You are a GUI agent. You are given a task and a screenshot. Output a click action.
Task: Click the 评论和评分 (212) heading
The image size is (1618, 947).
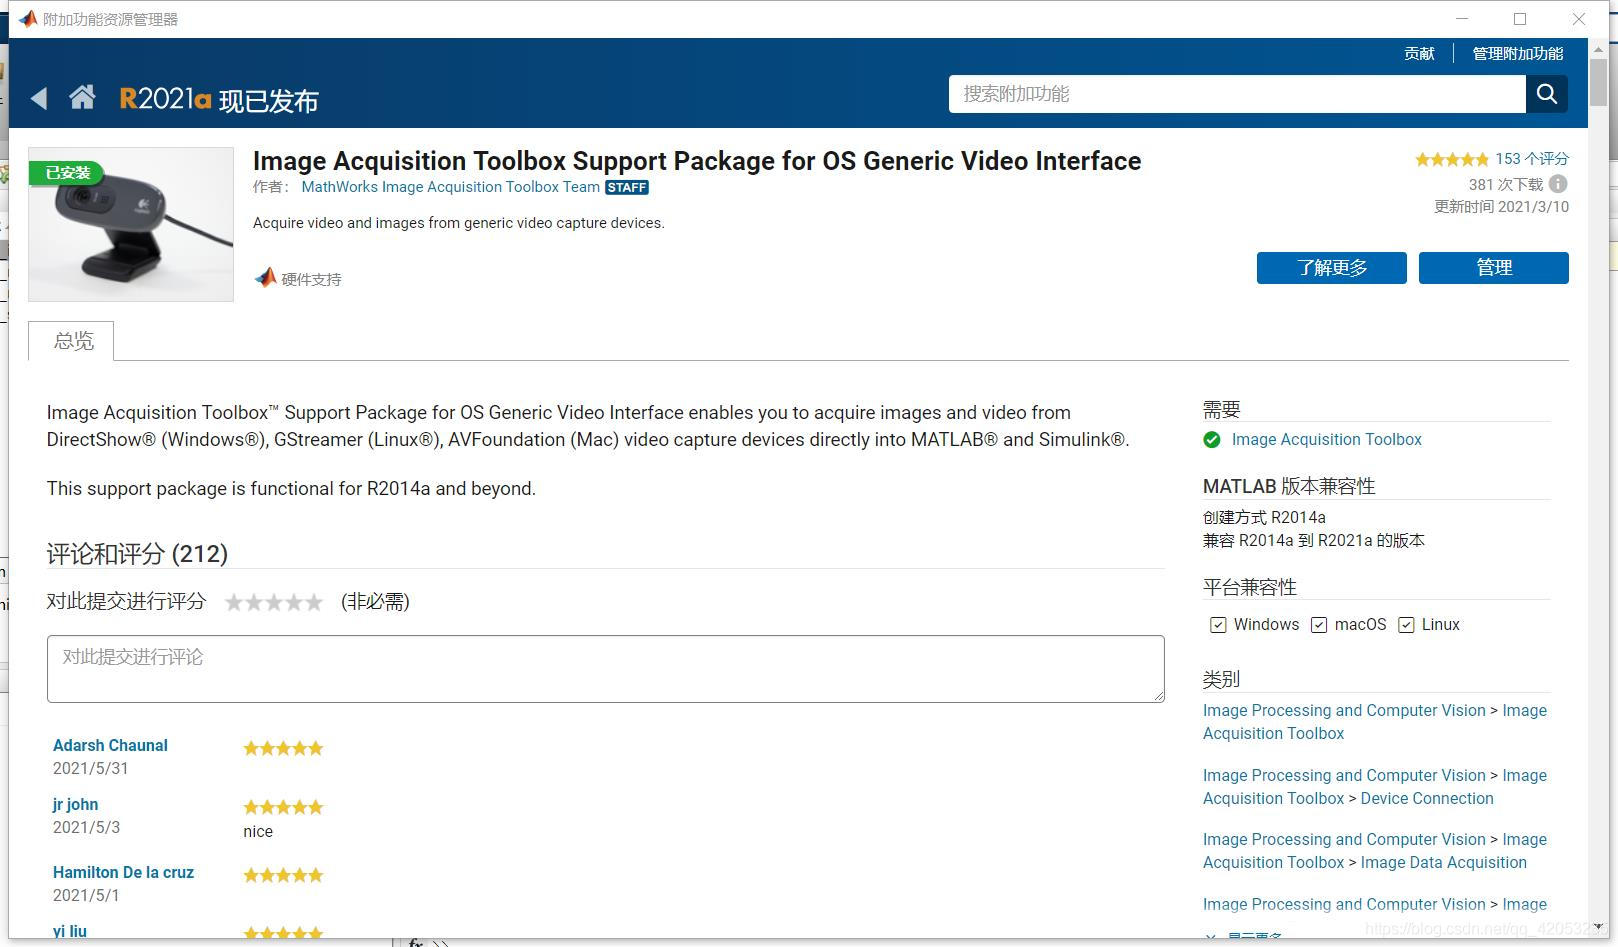(137, 554)
